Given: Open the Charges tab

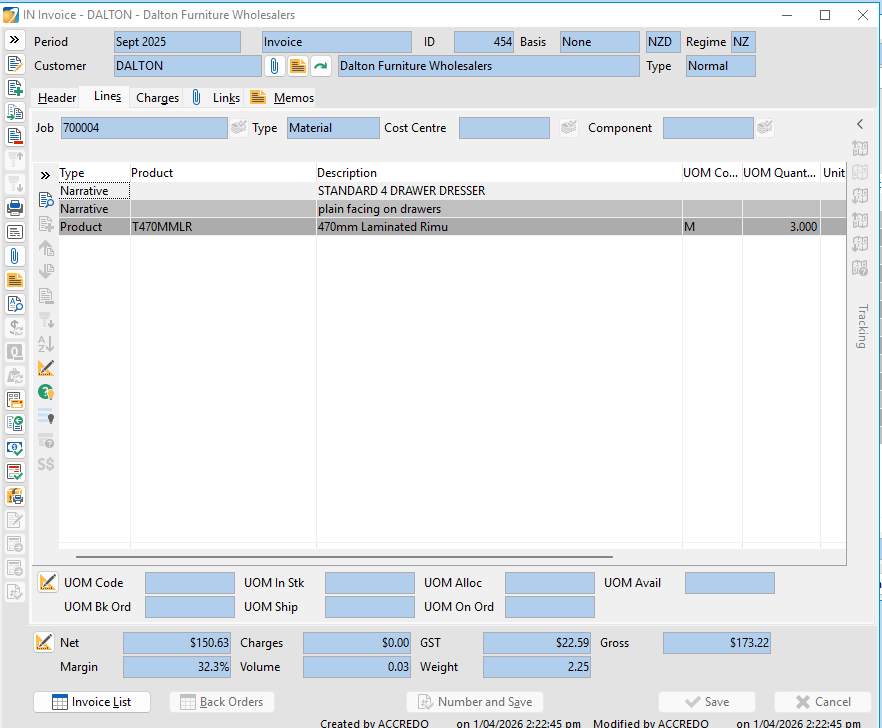Looking at the screenshot, I should [x=158, y=98].
